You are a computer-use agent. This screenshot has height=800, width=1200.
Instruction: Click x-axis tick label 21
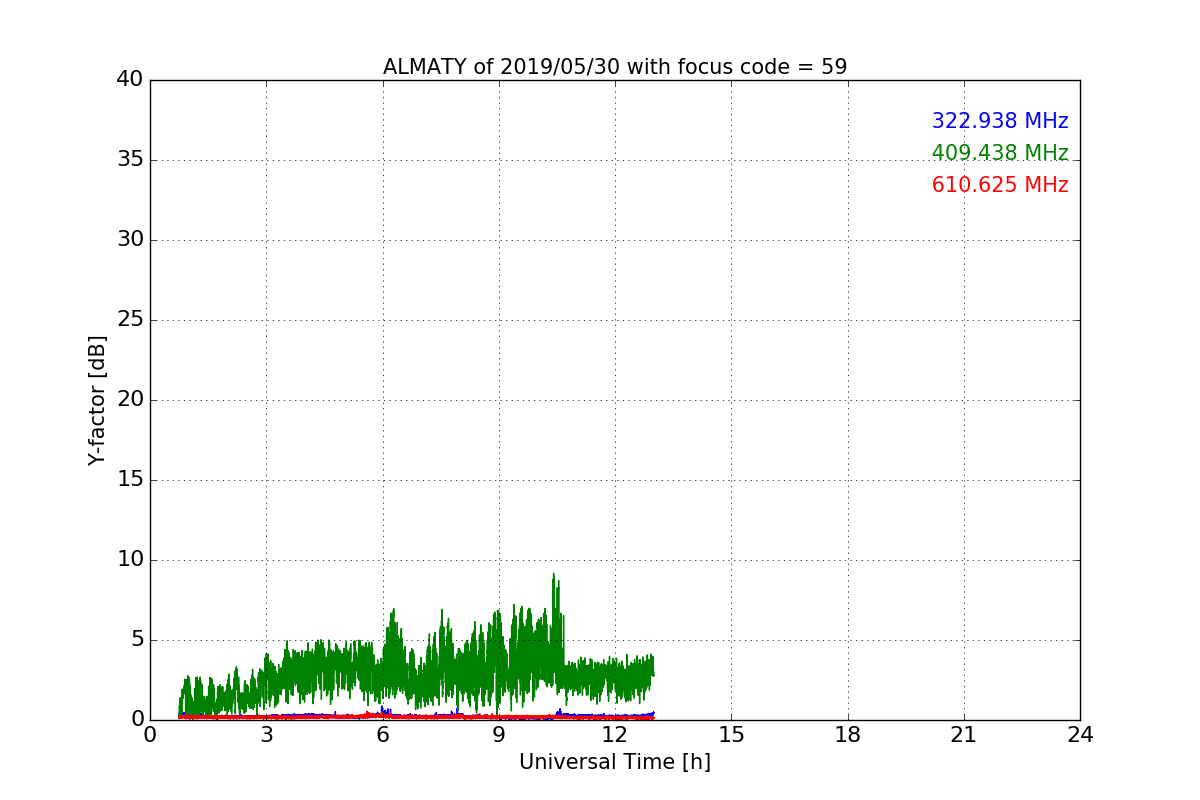[964, 735]
